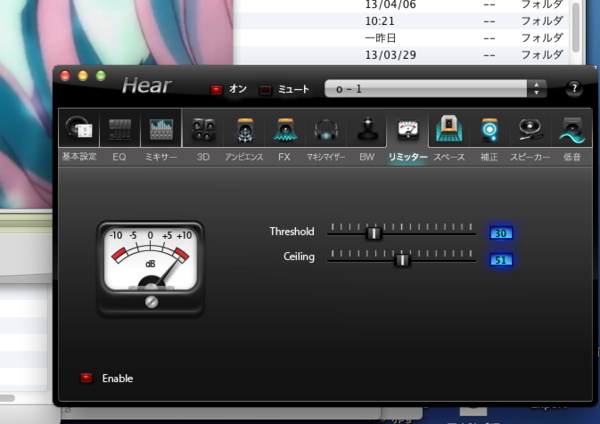Click the preset dropdown up/down arrows
600x424 pixels.
[536, 89]
